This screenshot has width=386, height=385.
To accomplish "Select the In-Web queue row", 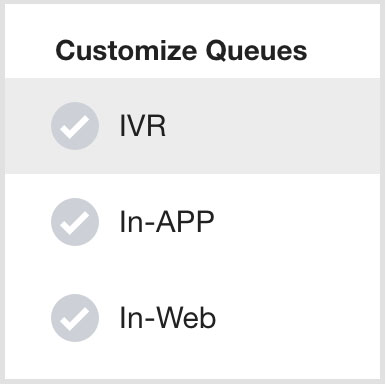I will pyautogui.click(x=193, y=318).
